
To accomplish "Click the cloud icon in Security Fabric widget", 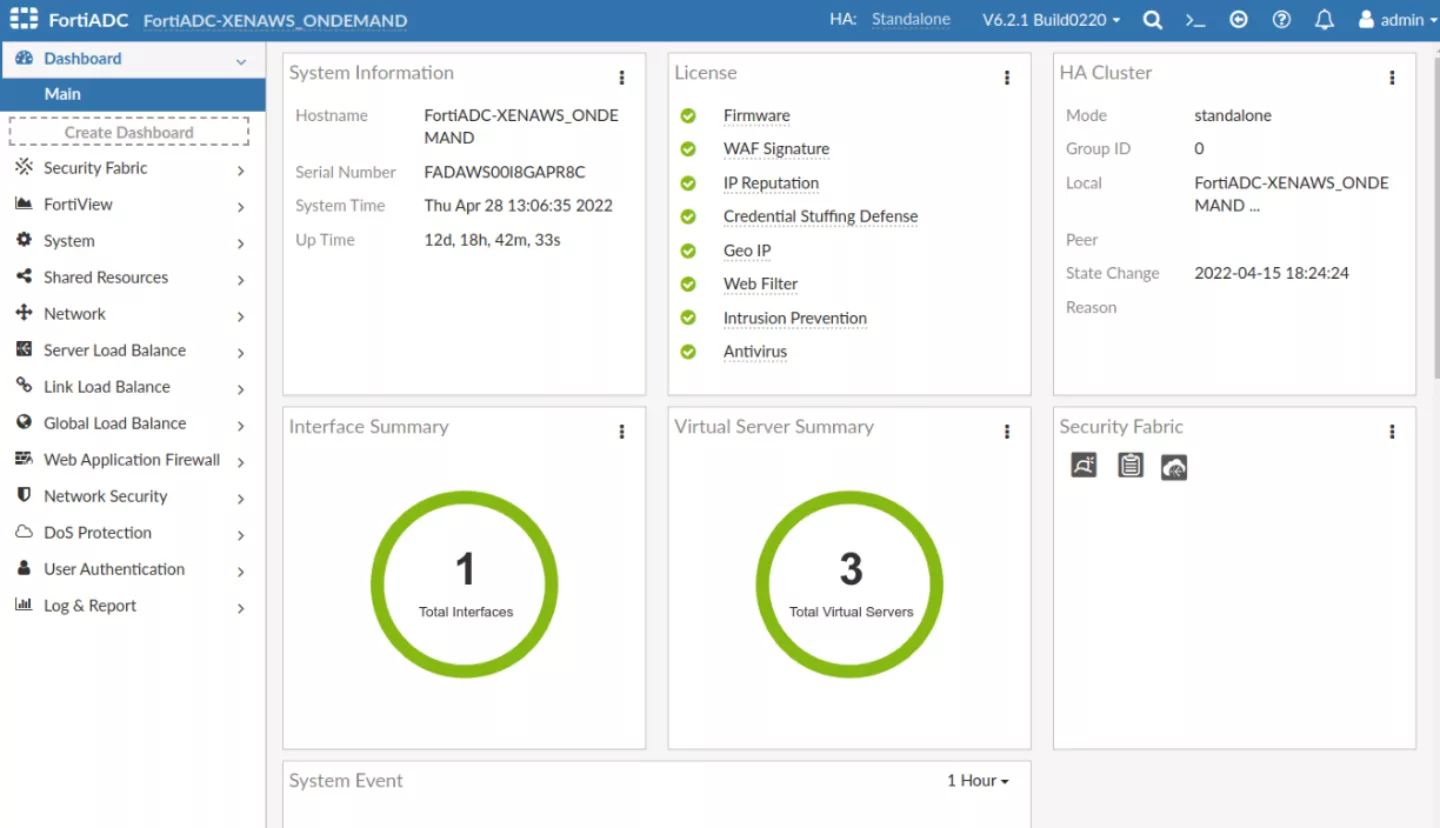I will [x=1174, y=467].
